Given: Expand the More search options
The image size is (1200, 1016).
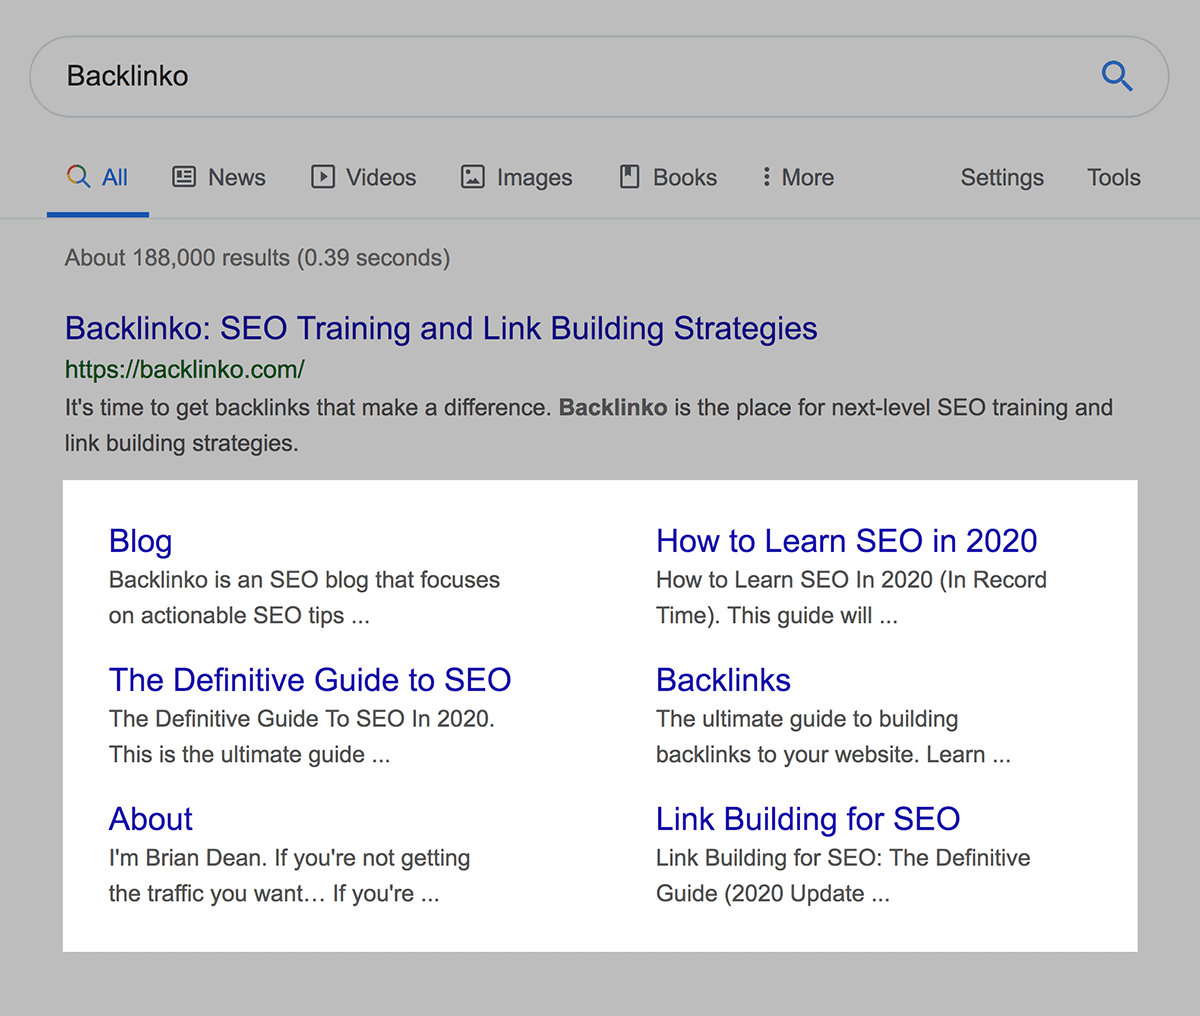Looking at the screenshot, I should pos(797,178).
